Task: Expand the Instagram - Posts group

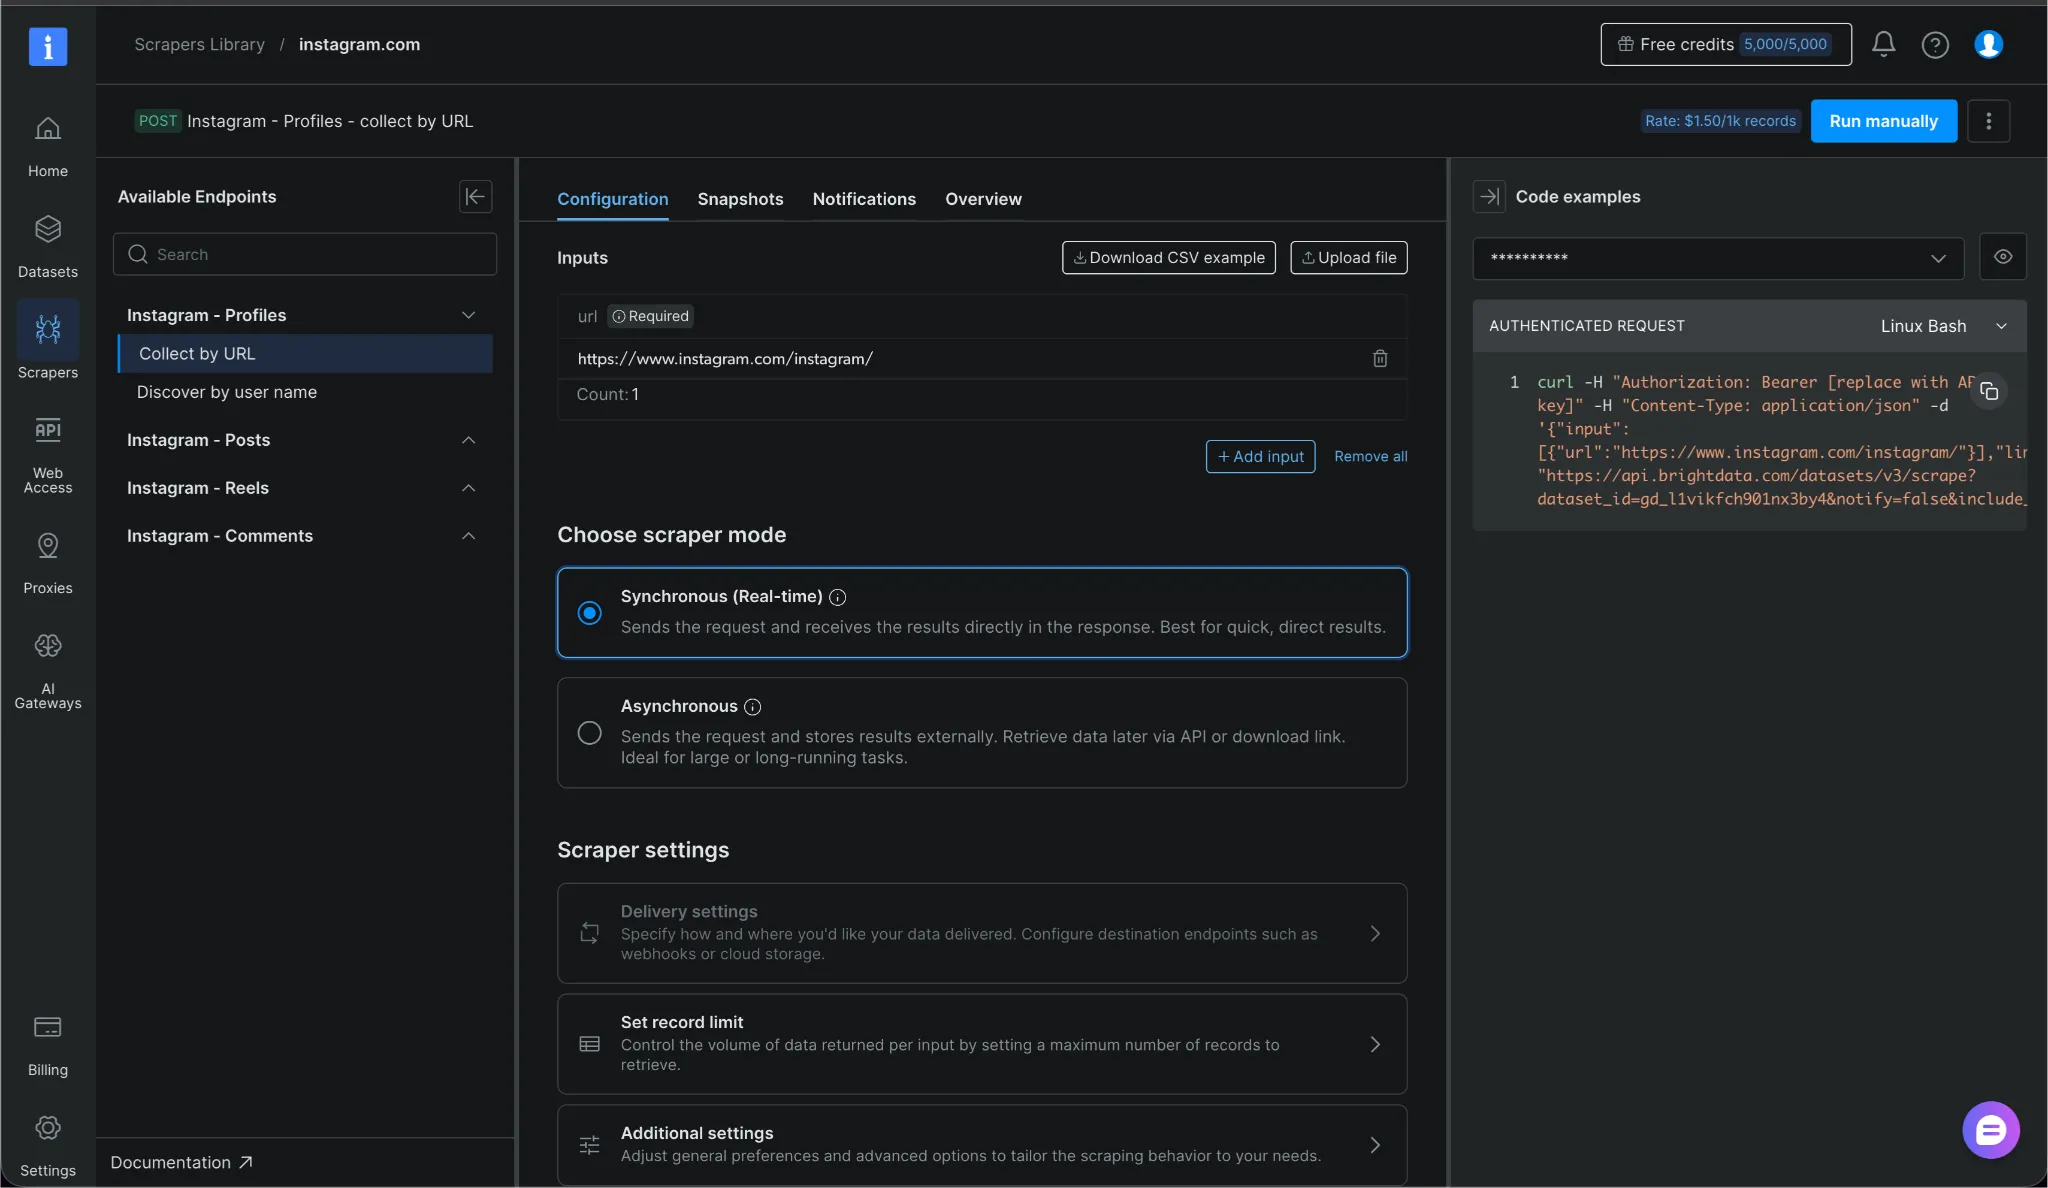Action: click(x=468, y=440)
